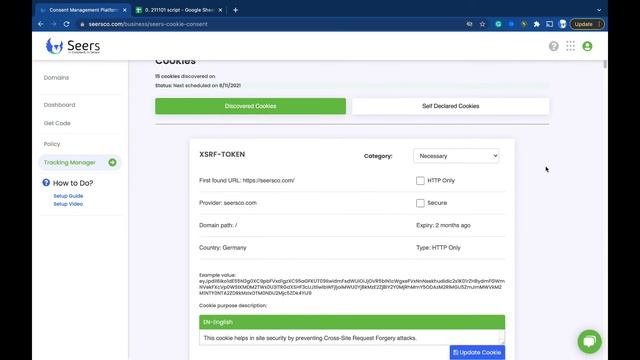Click the status Next scheduled text
The image size is (640, 360).
tap(198, 85)
